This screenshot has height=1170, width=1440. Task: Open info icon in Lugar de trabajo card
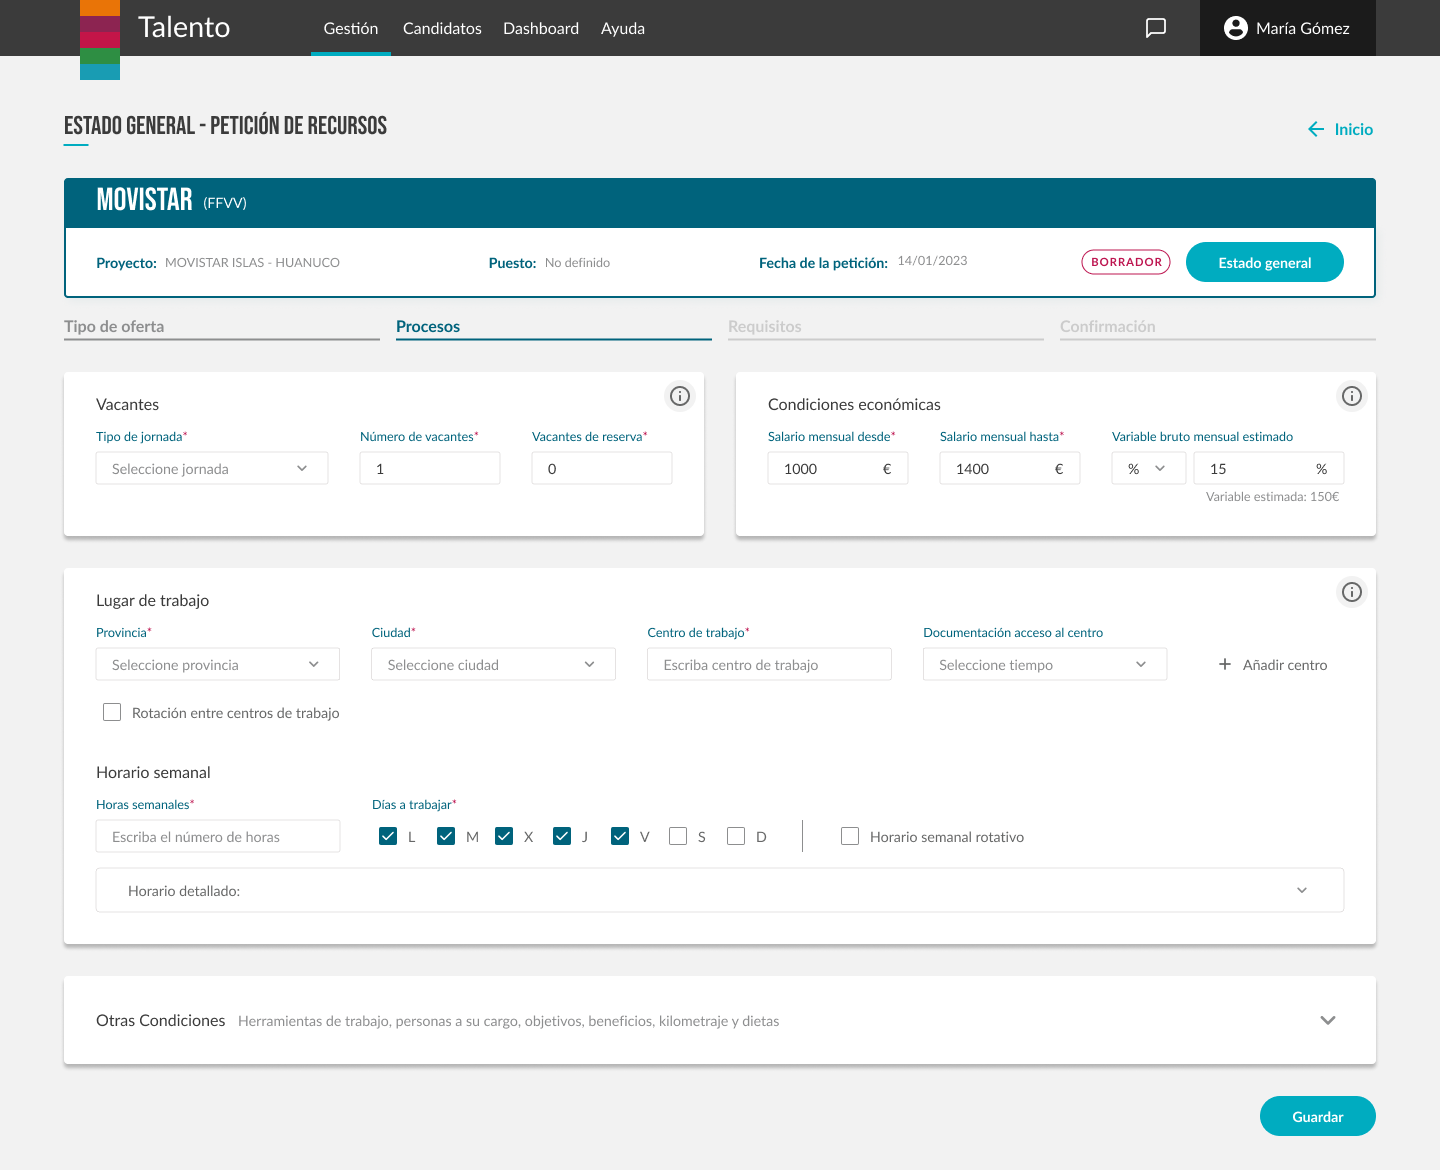pos(1352,592)
